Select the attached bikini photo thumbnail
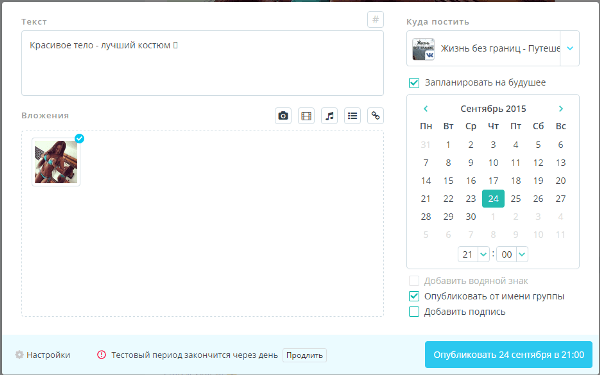Viewport: 600px width, 375px height. coord(56,162)
